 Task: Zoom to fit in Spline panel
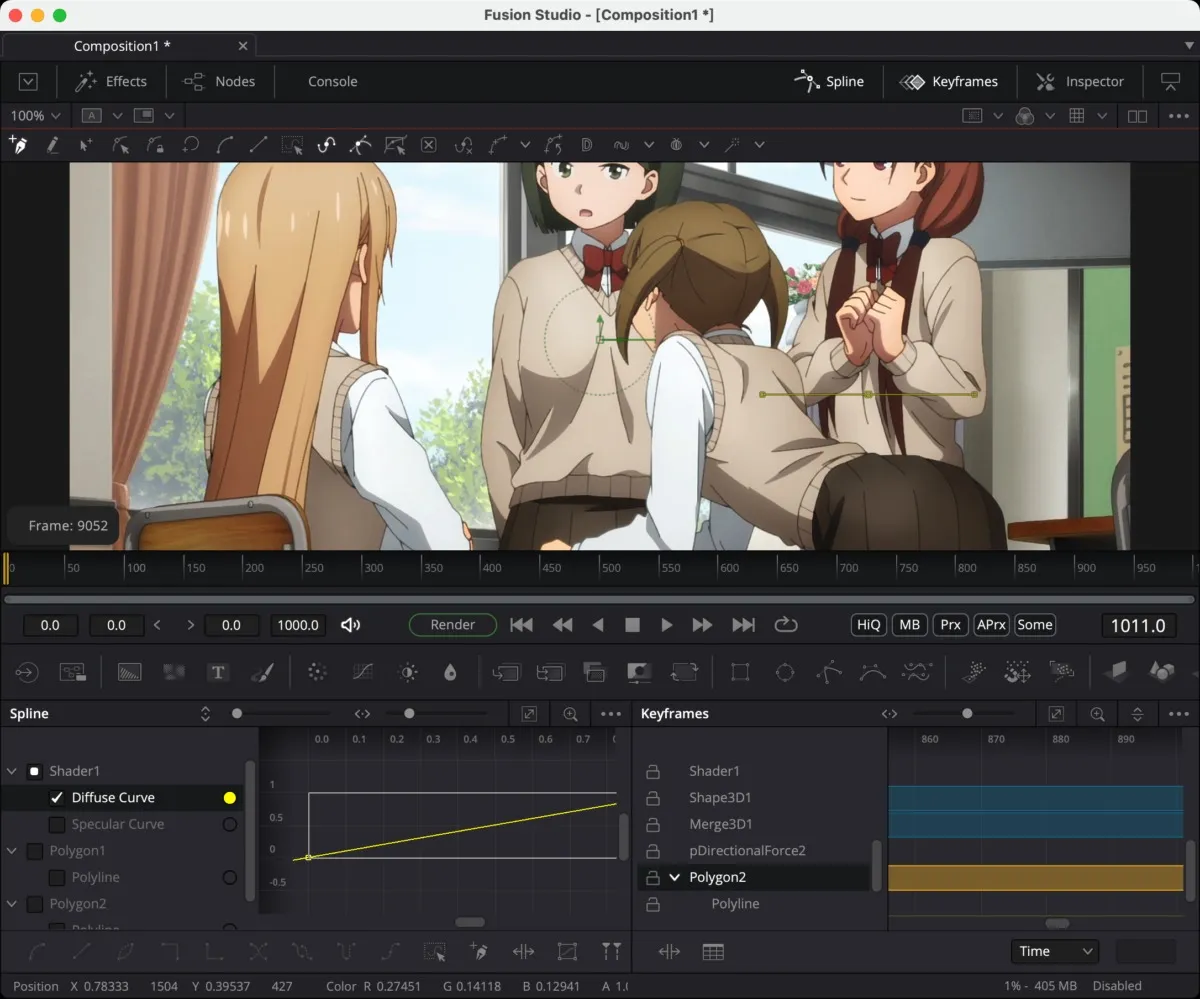529,714
